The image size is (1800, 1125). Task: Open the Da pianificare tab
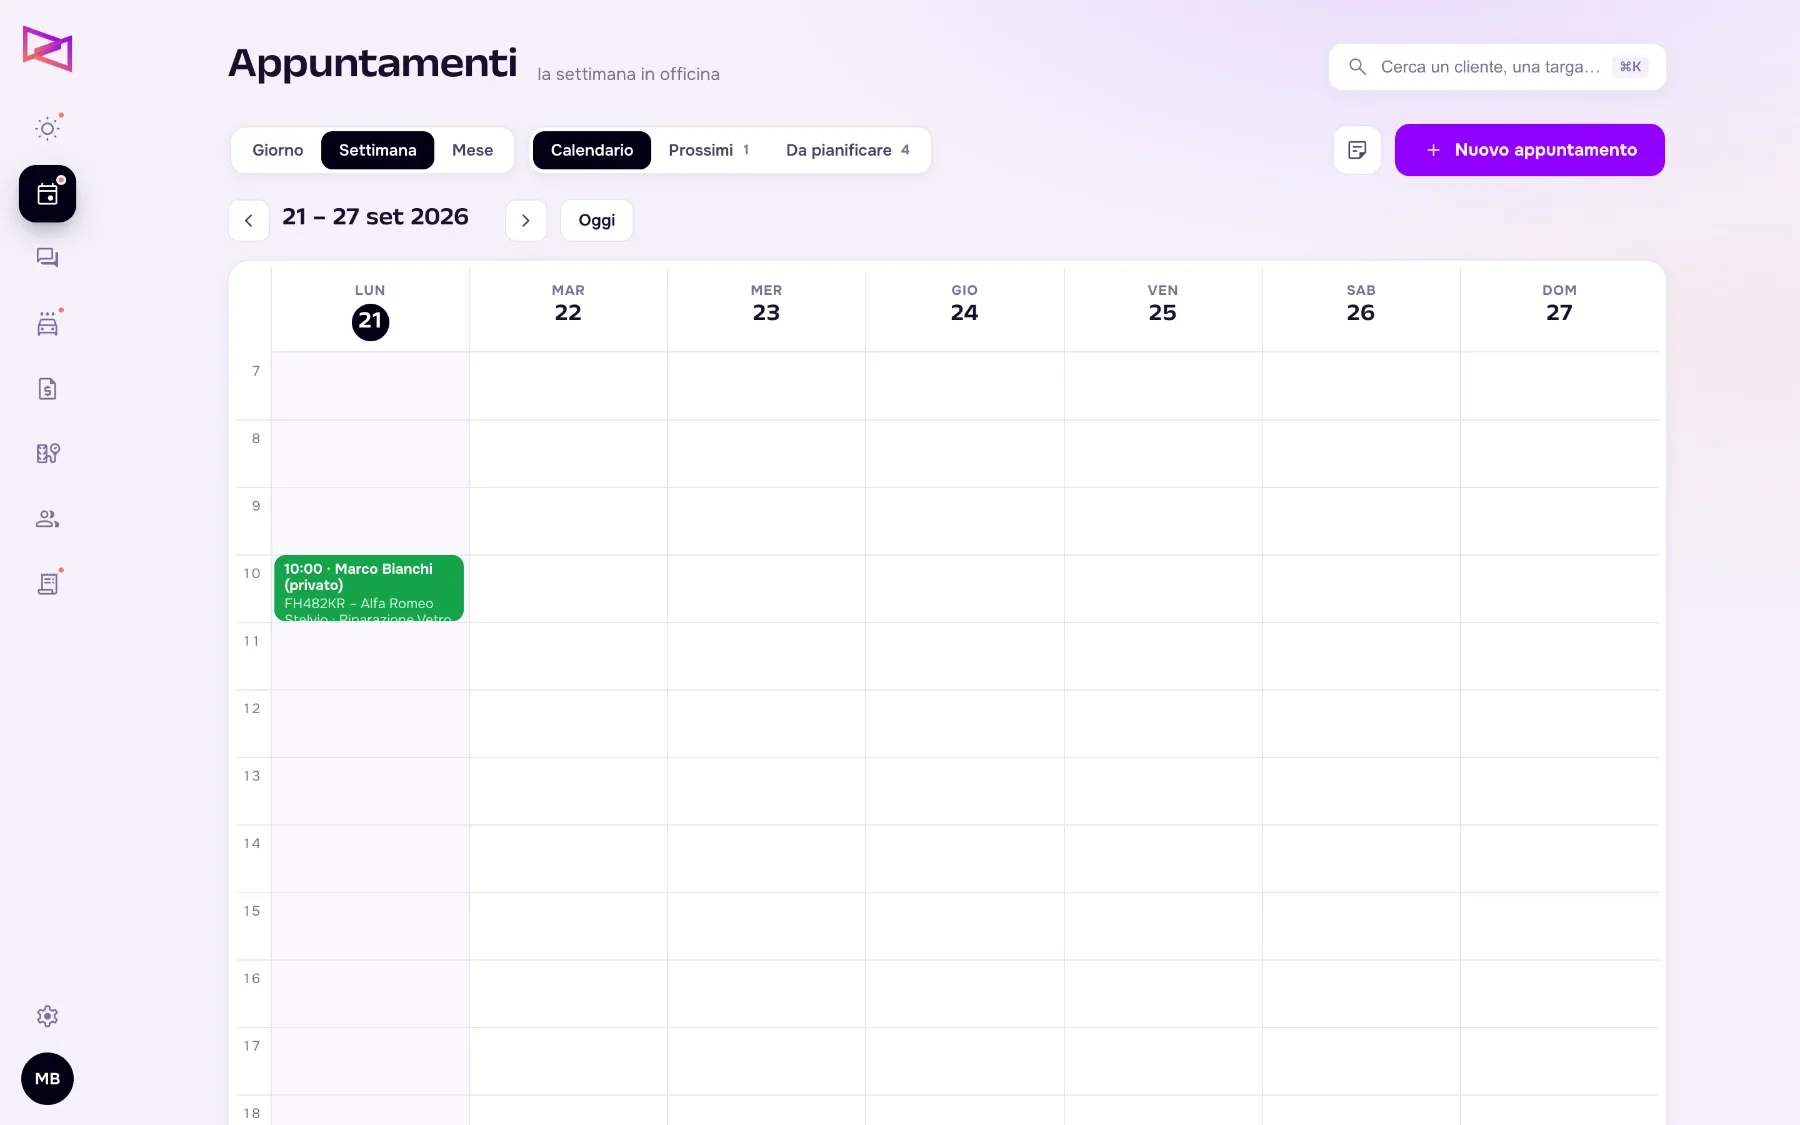point(848,150)
